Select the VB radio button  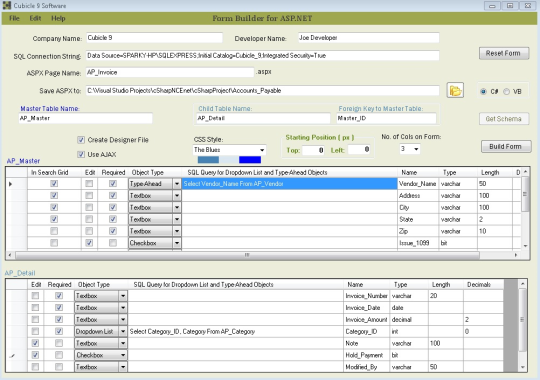pyautogui.click(x=506, y=92)
